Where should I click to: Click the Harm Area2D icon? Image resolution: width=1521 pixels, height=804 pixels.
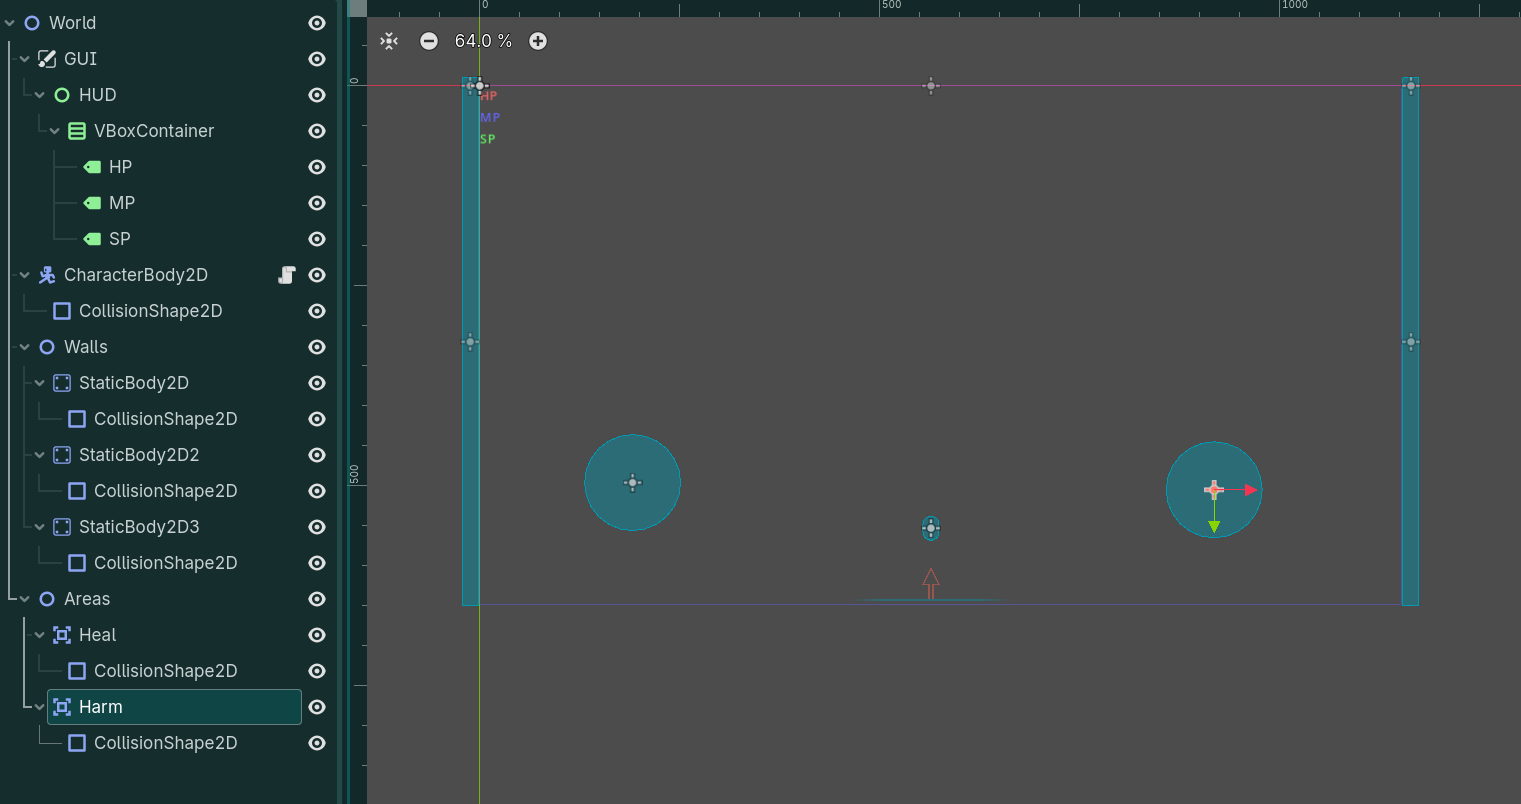(x=62, y=707)
